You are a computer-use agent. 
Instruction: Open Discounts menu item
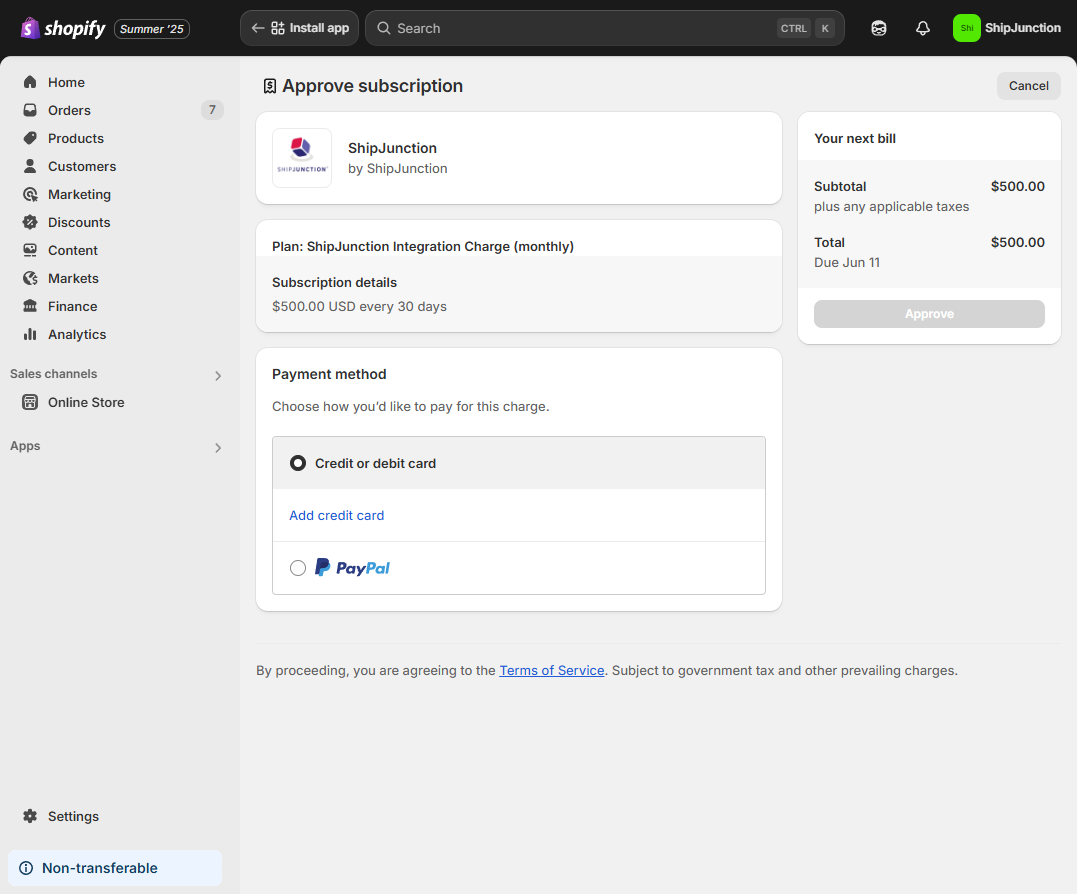pos(79,222)
